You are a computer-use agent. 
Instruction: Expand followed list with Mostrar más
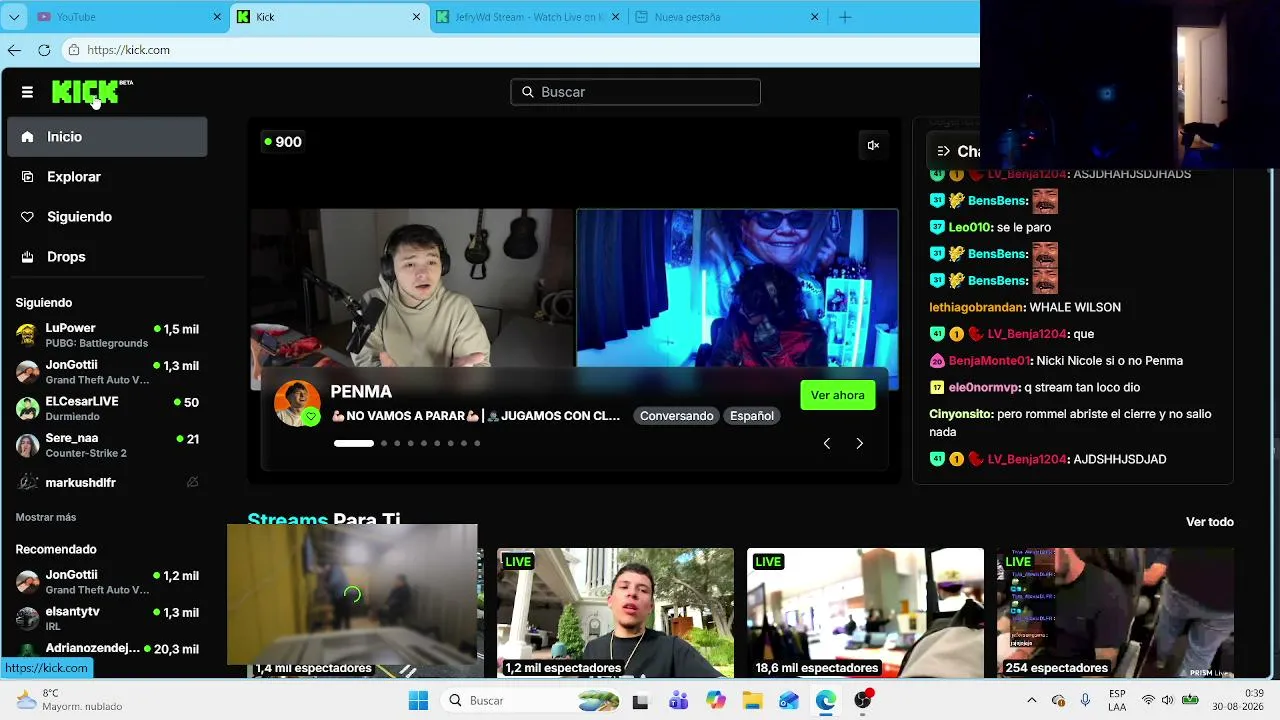click(x=46, y=517)
